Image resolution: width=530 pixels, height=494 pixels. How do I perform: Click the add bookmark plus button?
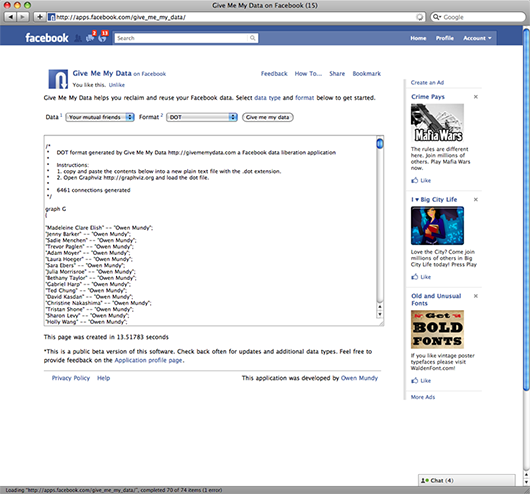pos(40,17)
